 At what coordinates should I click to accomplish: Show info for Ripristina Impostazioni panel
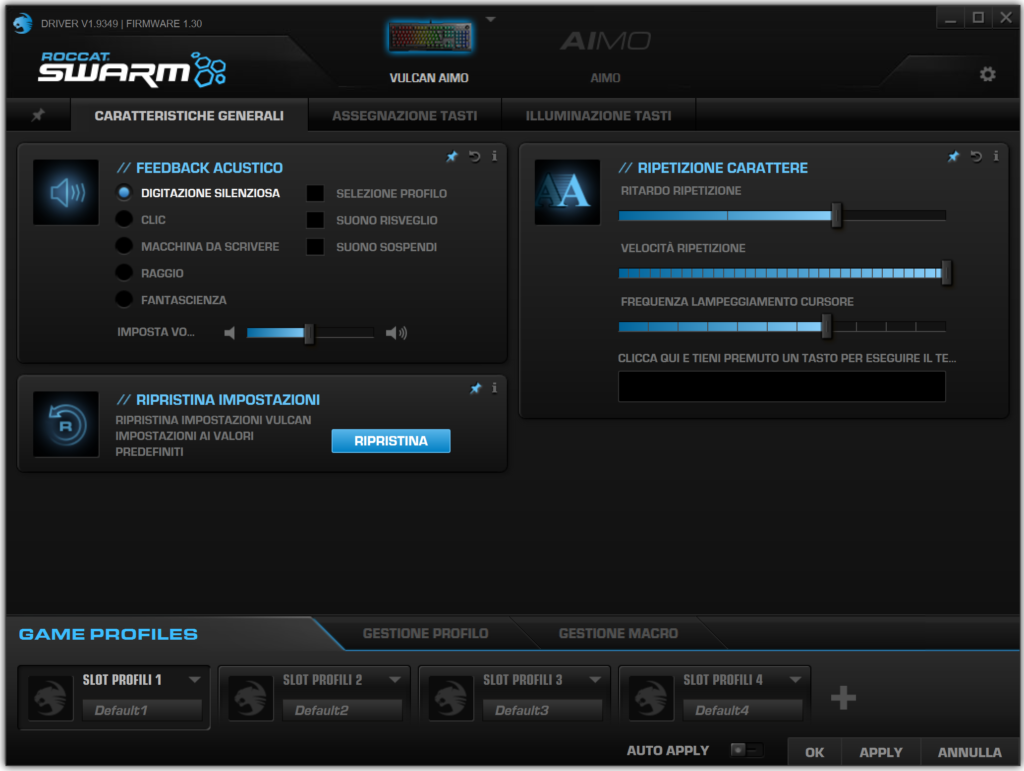[494, 388]
